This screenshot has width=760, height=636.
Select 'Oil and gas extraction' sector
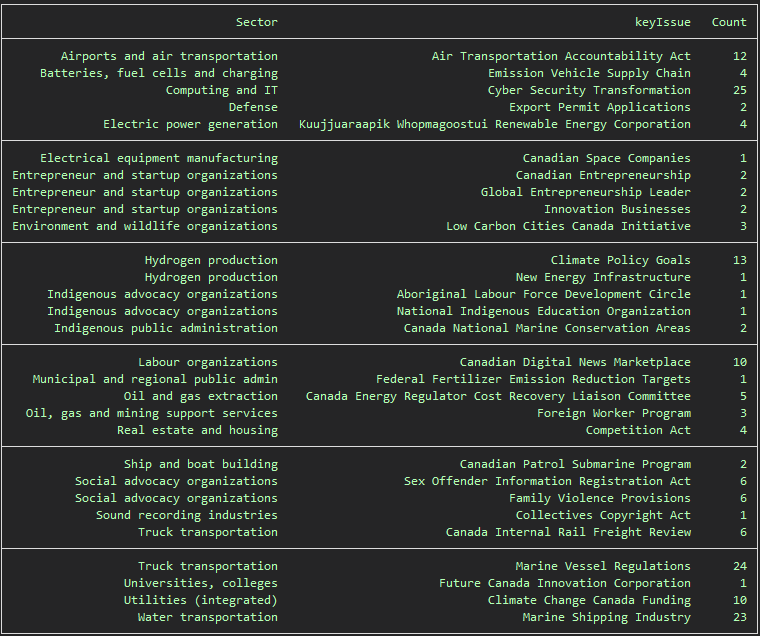[201, 396]
